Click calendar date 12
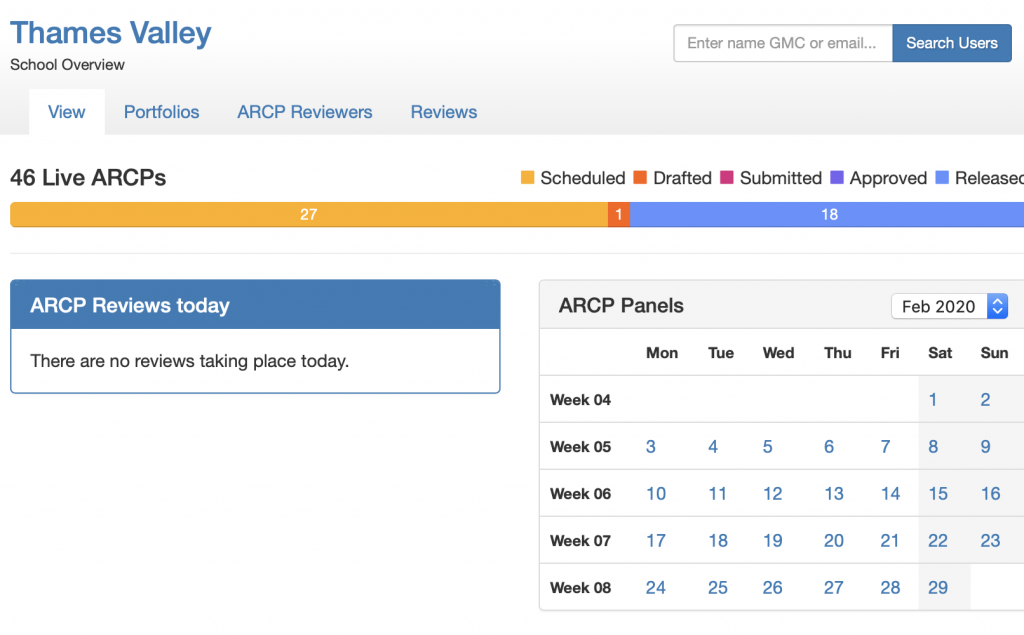 773,493
